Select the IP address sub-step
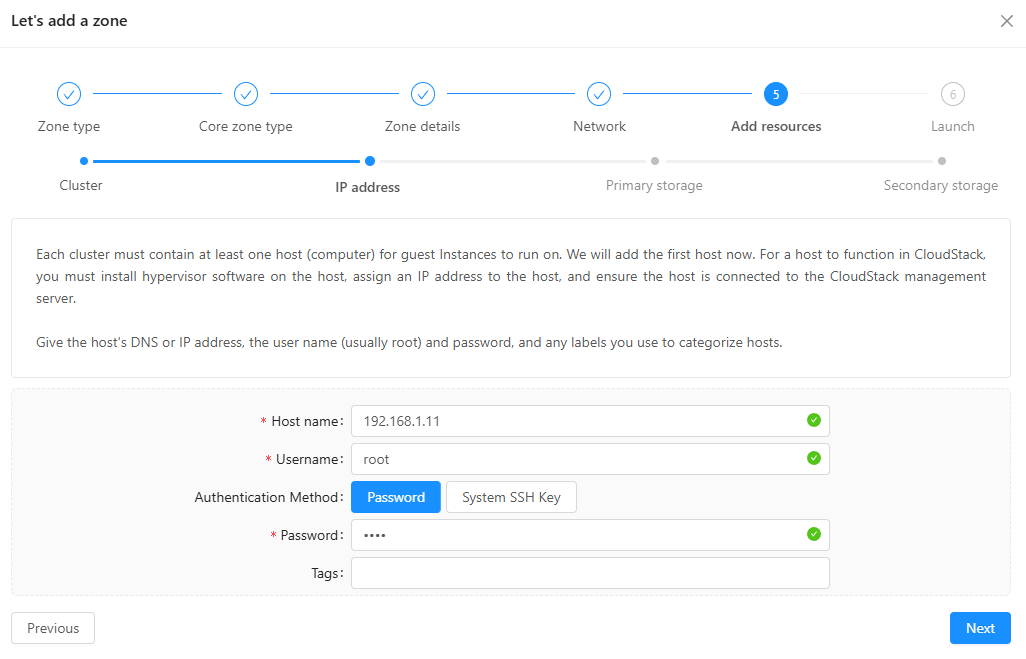The width and height of the screenshot is (1026, 659). point(369,161)
